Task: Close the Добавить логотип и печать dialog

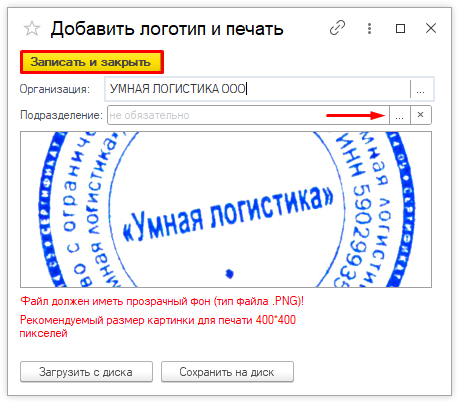Action: coord(431,28)
